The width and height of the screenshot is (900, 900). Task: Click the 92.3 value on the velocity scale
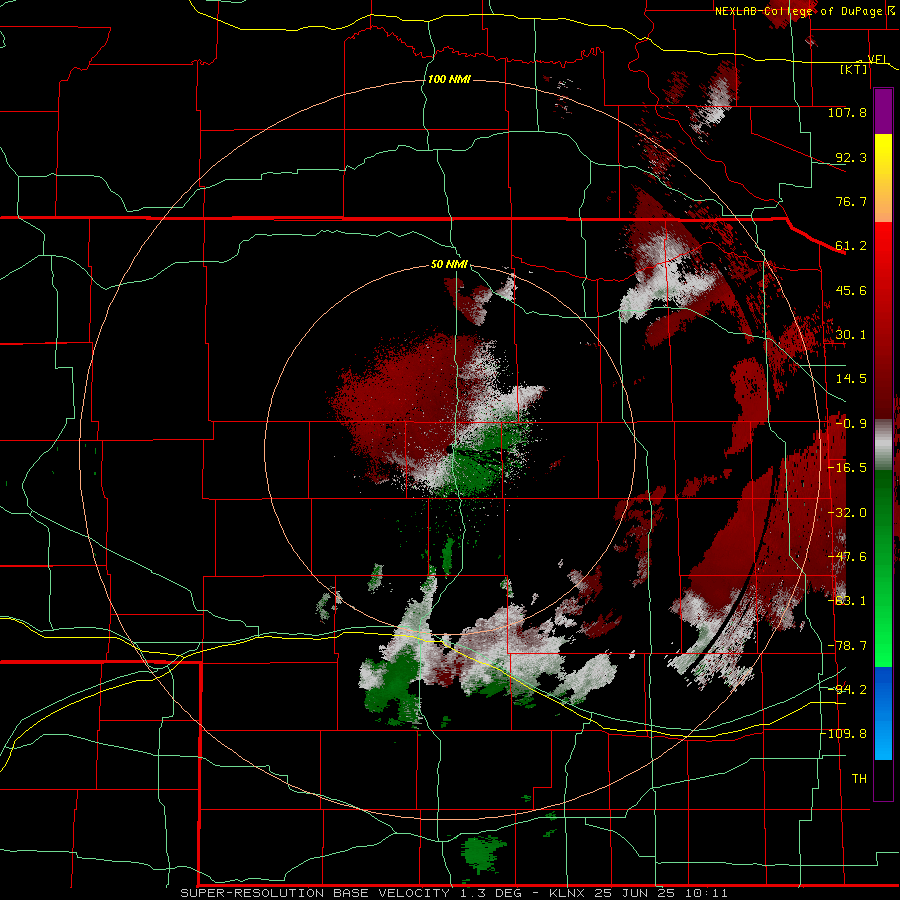pyautogui.click(x=851, y=157)
